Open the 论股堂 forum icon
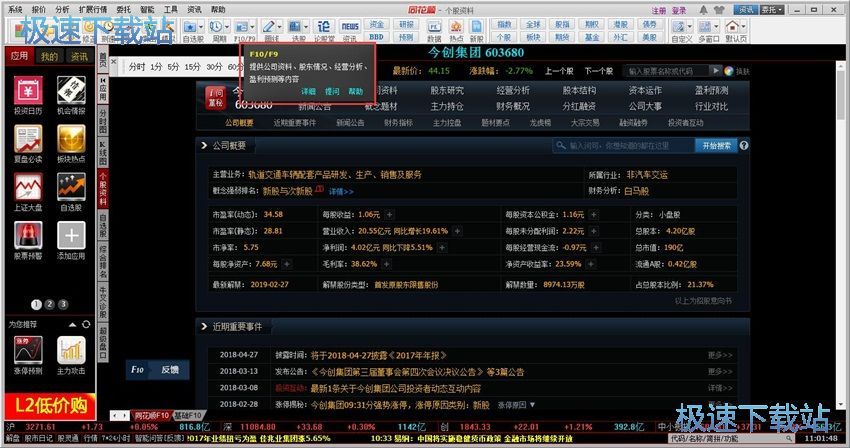 [324, 27]
